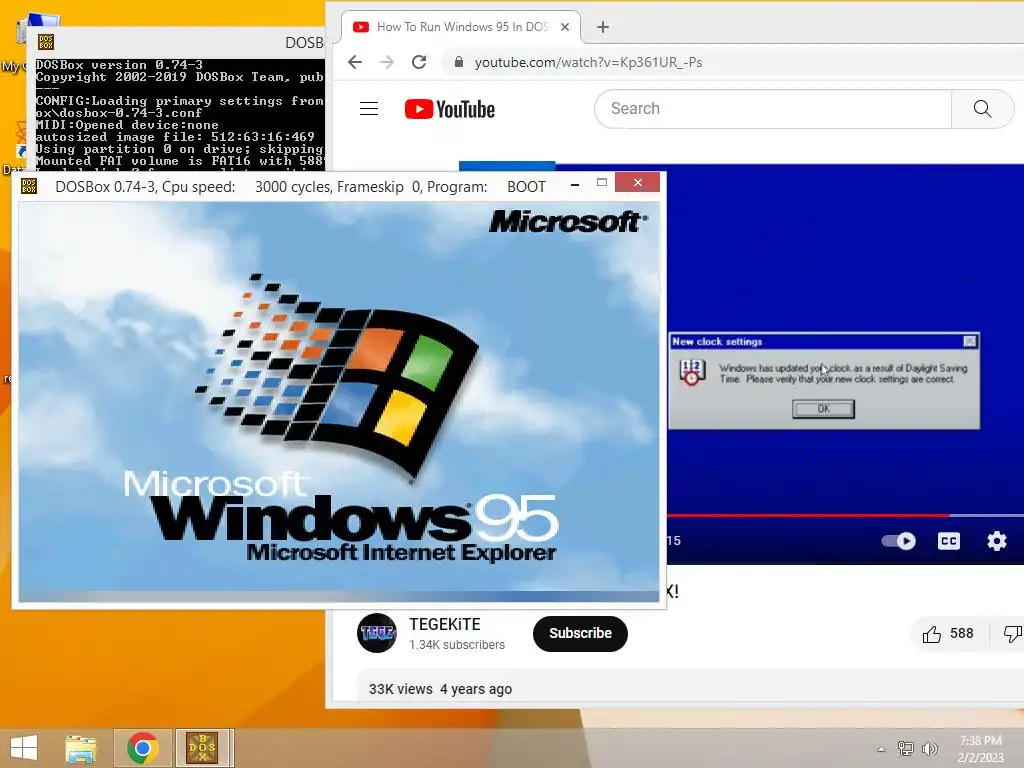The width and height of the screenshot is (1024, 768).
Task: Toggle the video autoplay switch
Action: tap(899, 541)
